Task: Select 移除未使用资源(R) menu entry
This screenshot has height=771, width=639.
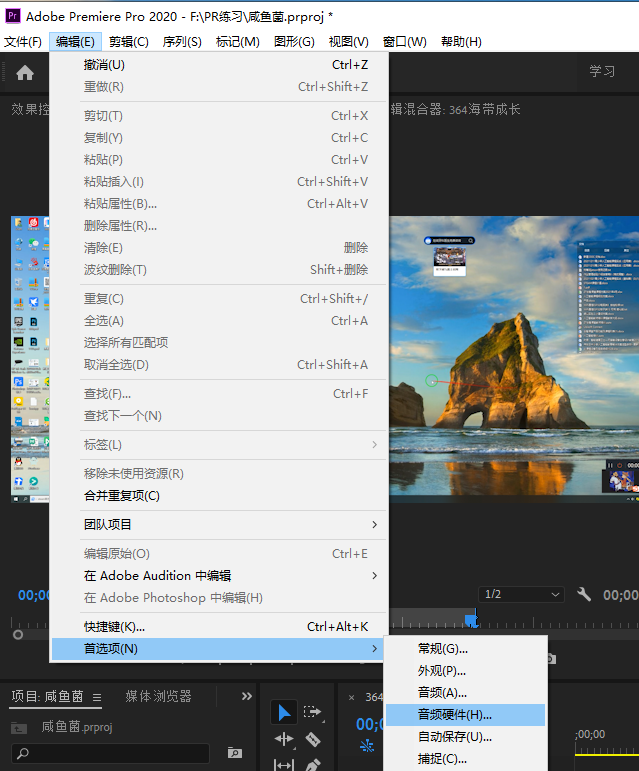Action: point(218,474)
